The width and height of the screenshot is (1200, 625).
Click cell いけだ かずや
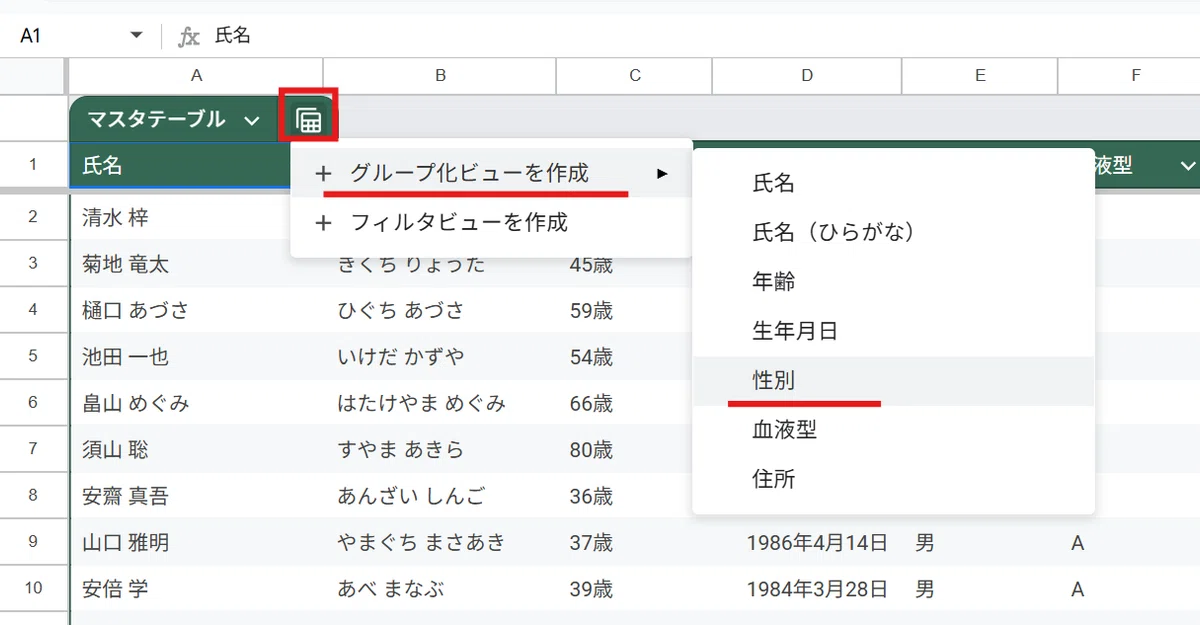[440, 356]
